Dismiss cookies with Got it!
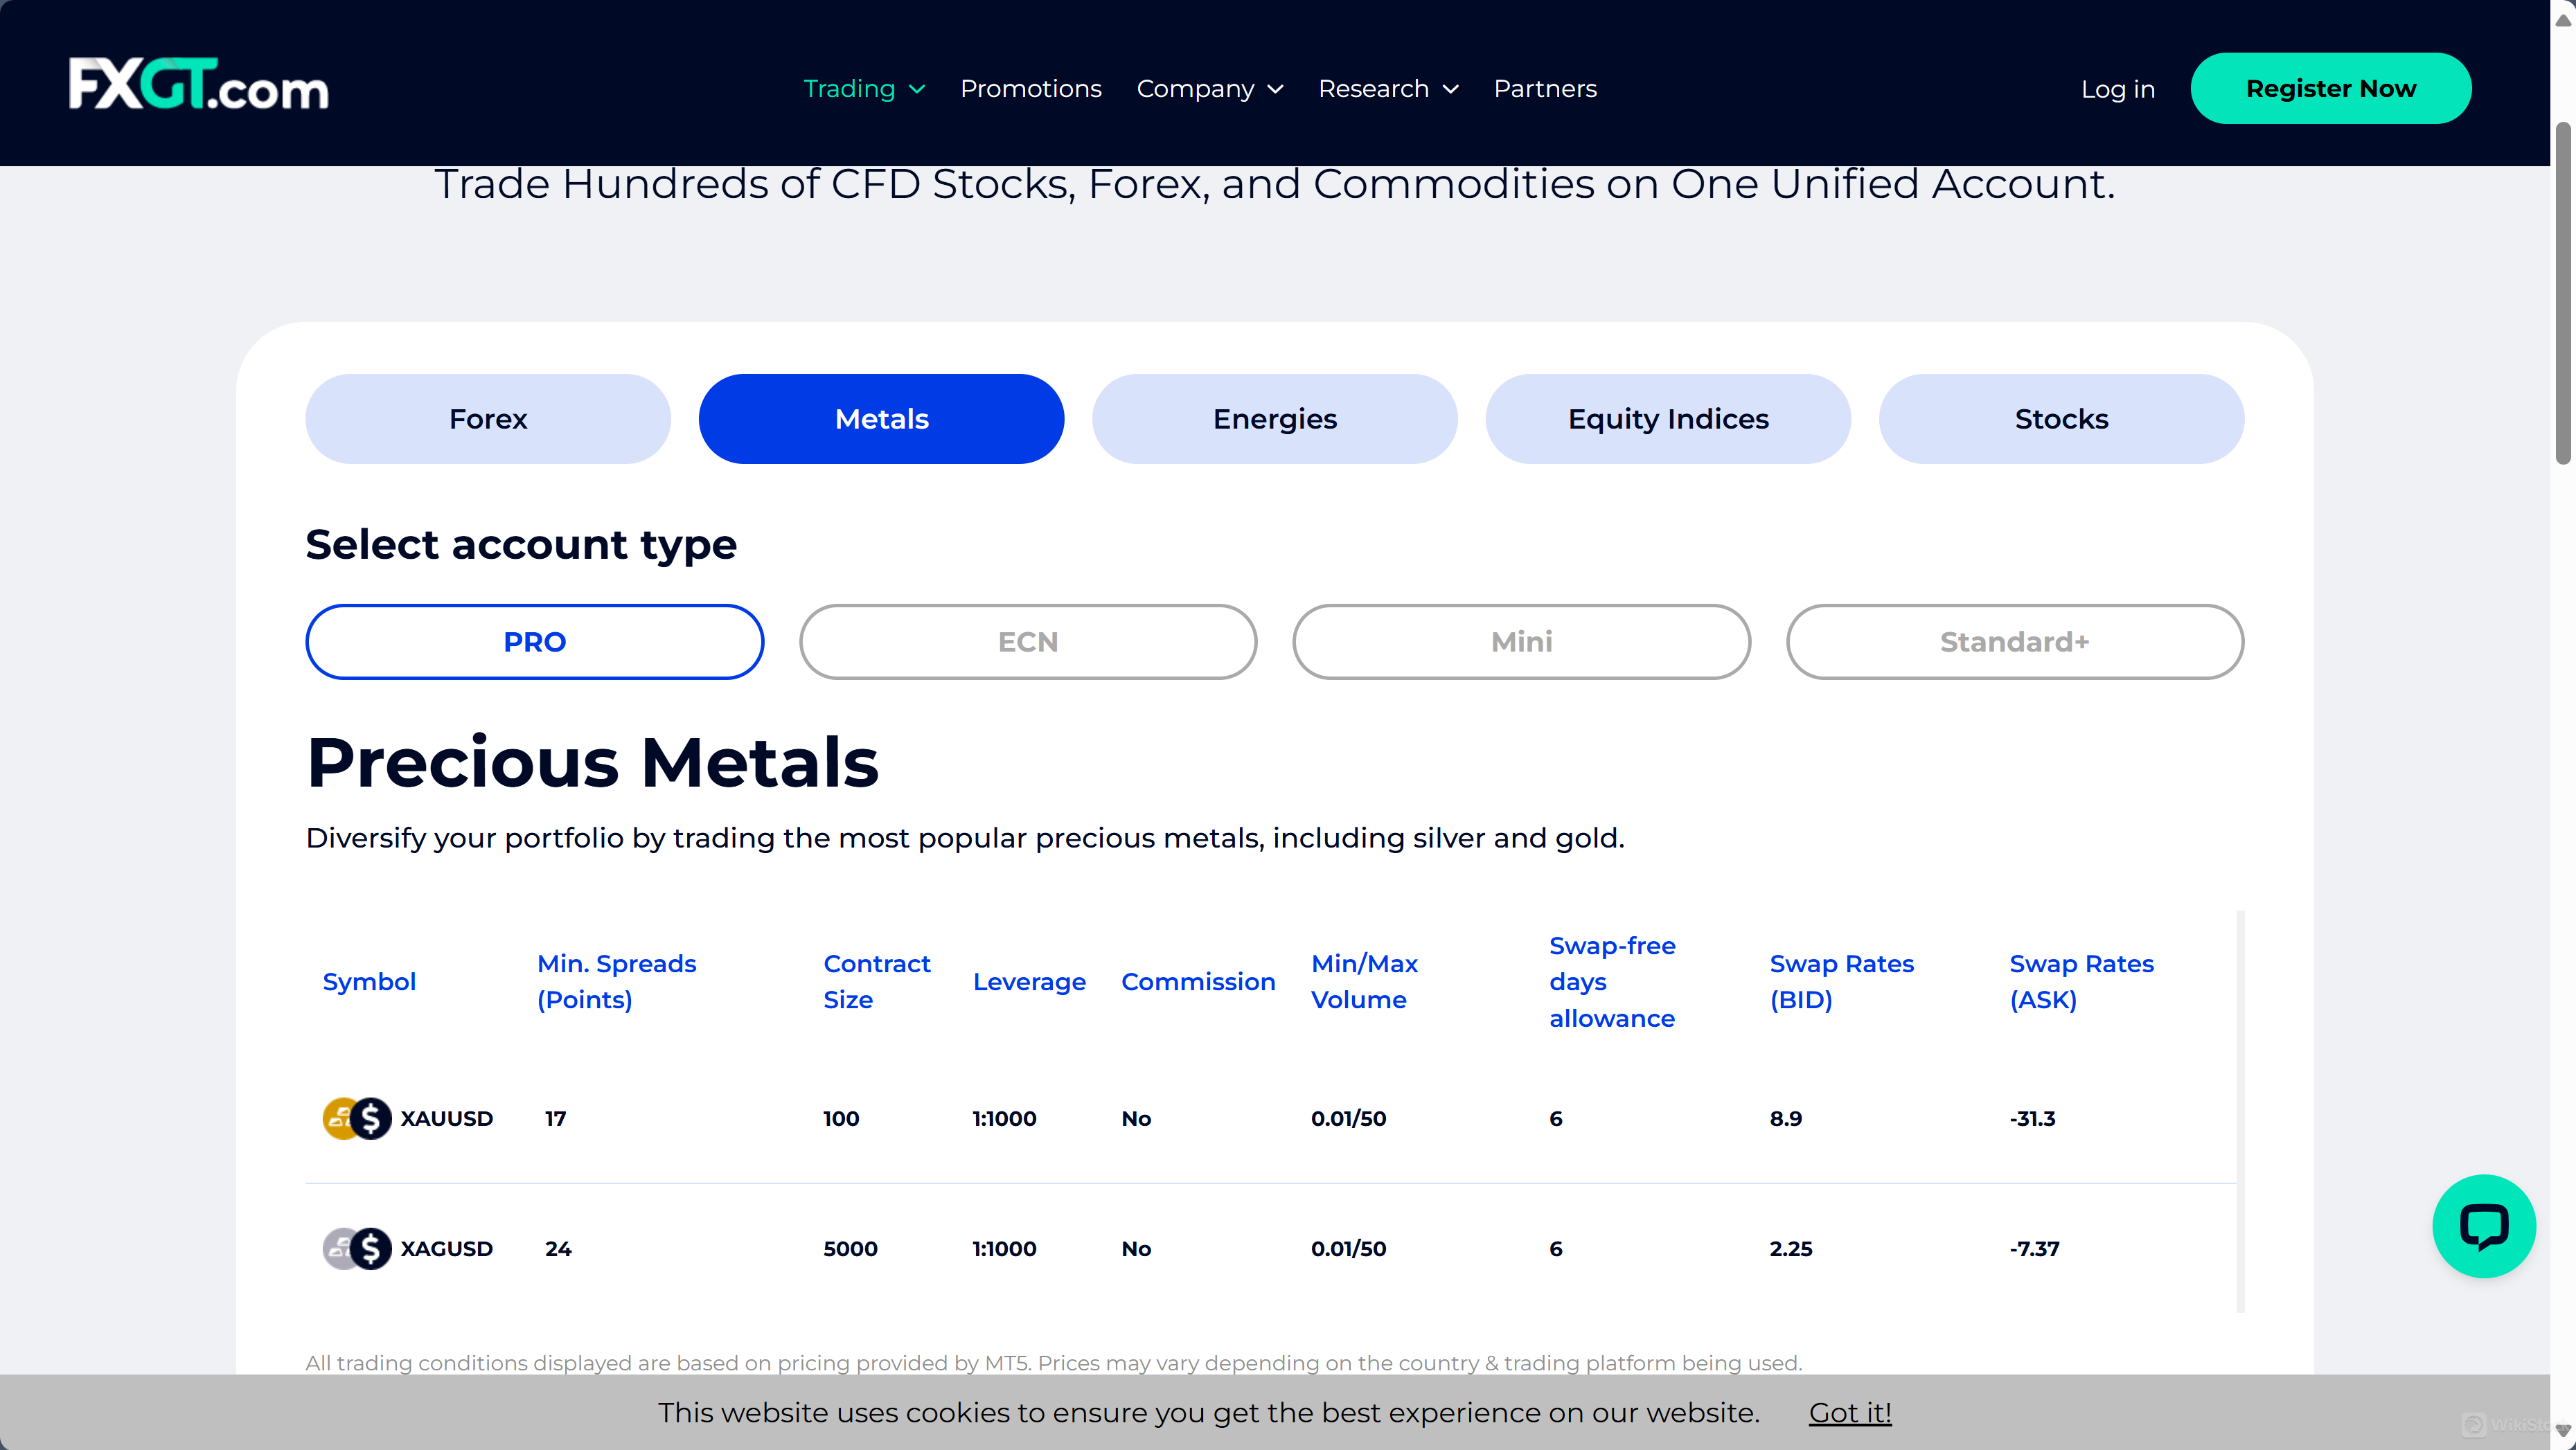This screenshot has height=1450, width=2576. (1848, 1412)
